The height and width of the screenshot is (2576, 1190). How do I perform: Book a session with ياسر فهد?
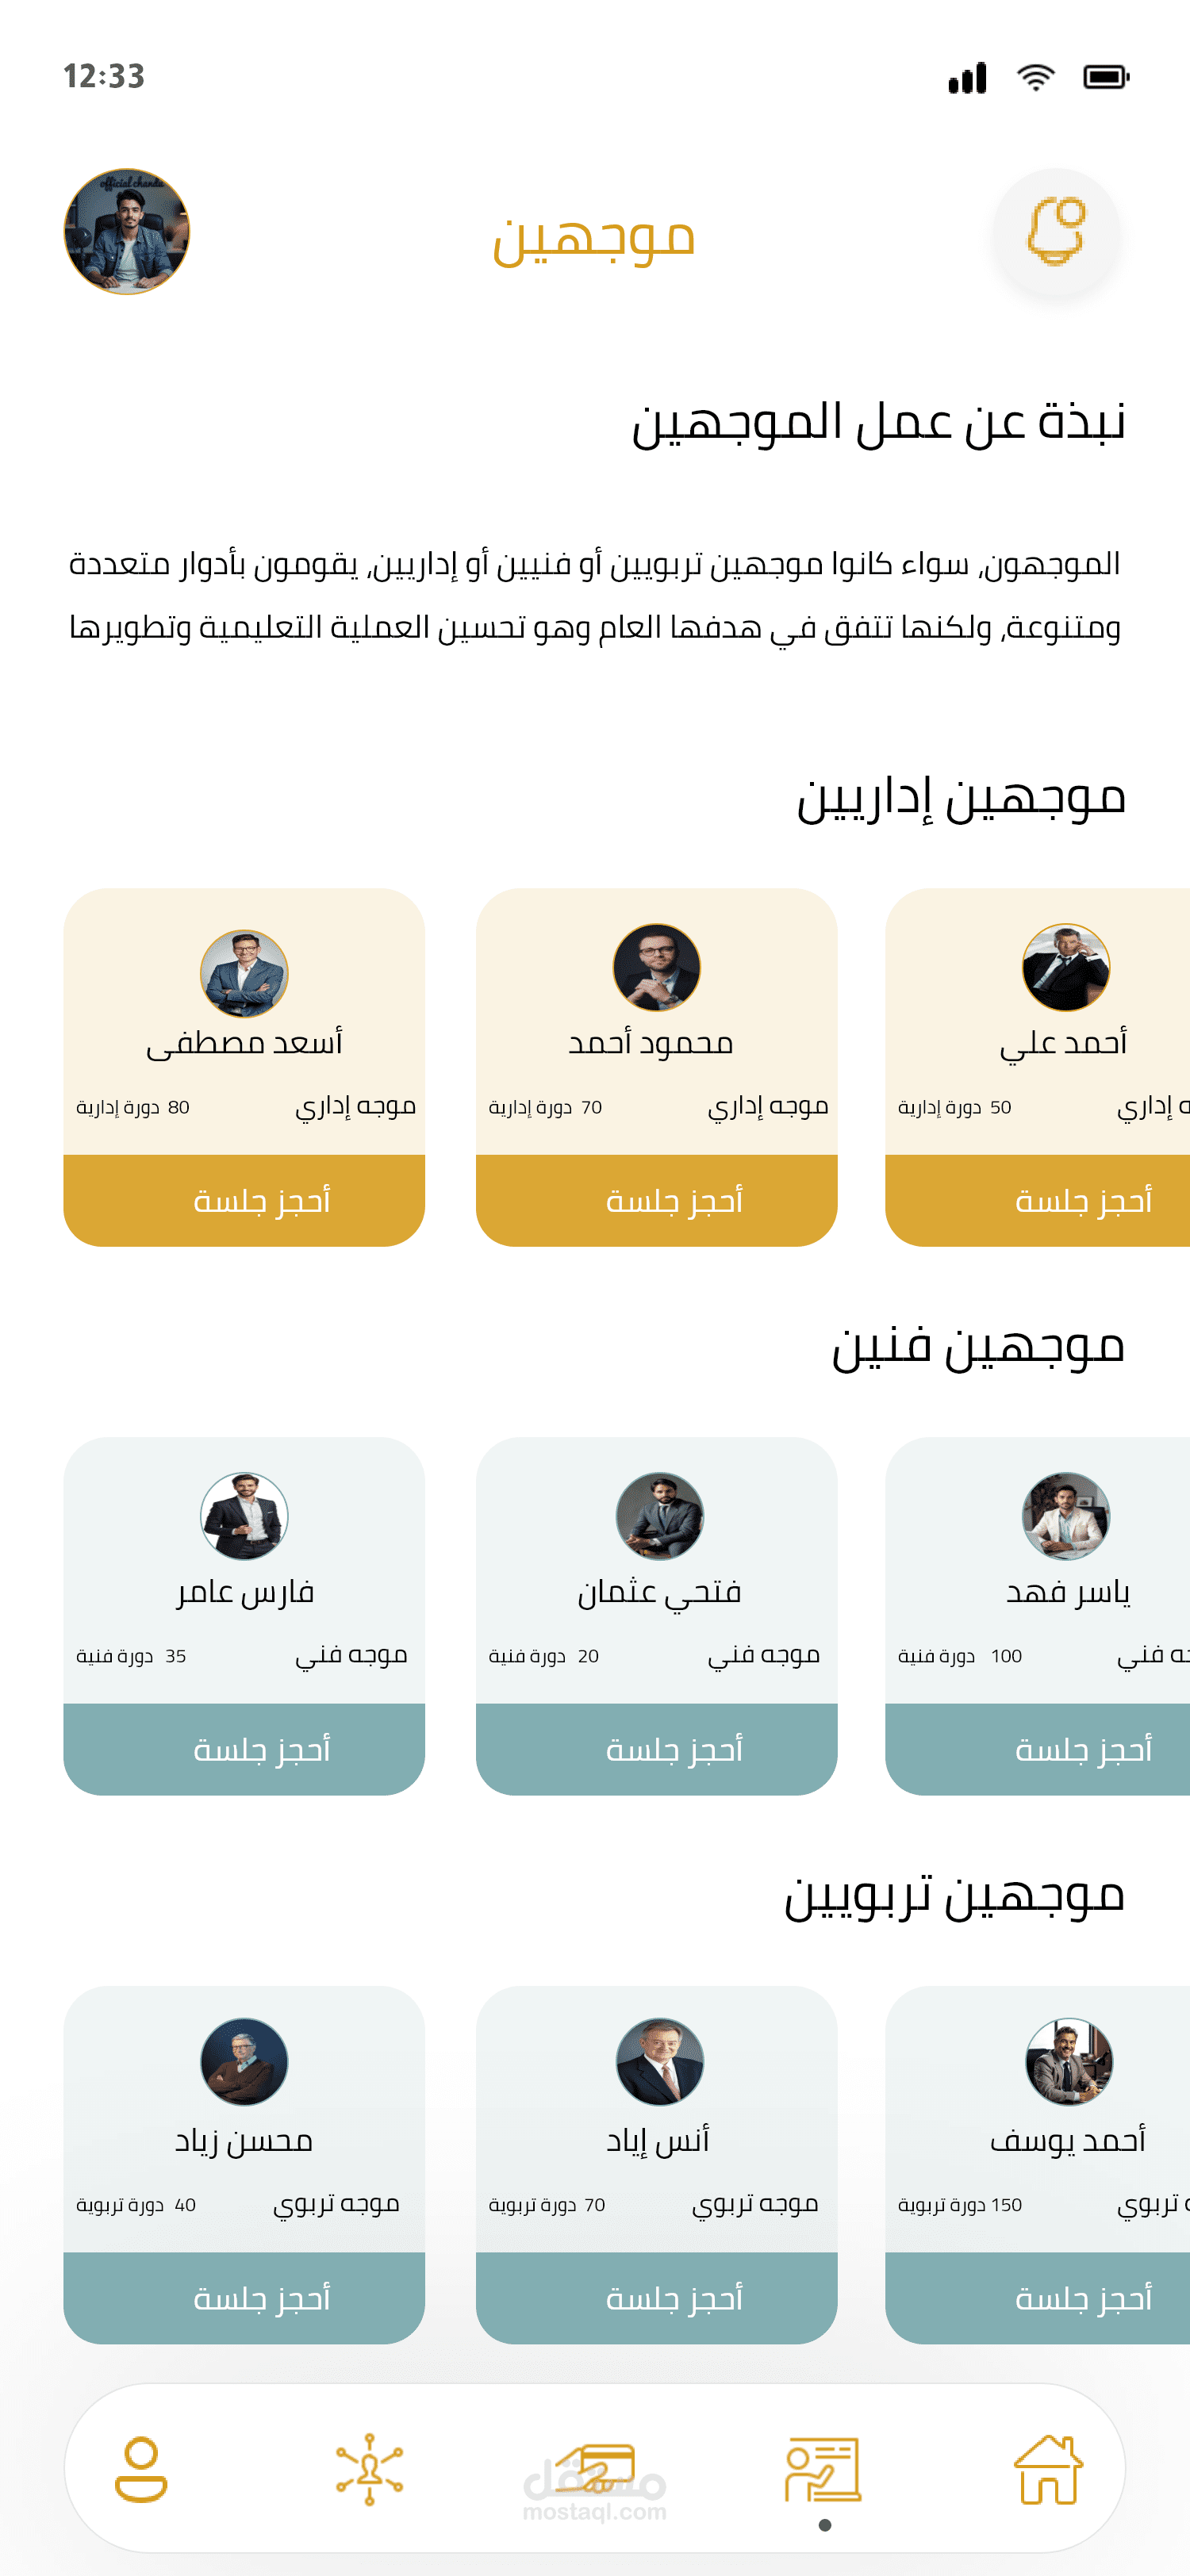1038,1749
